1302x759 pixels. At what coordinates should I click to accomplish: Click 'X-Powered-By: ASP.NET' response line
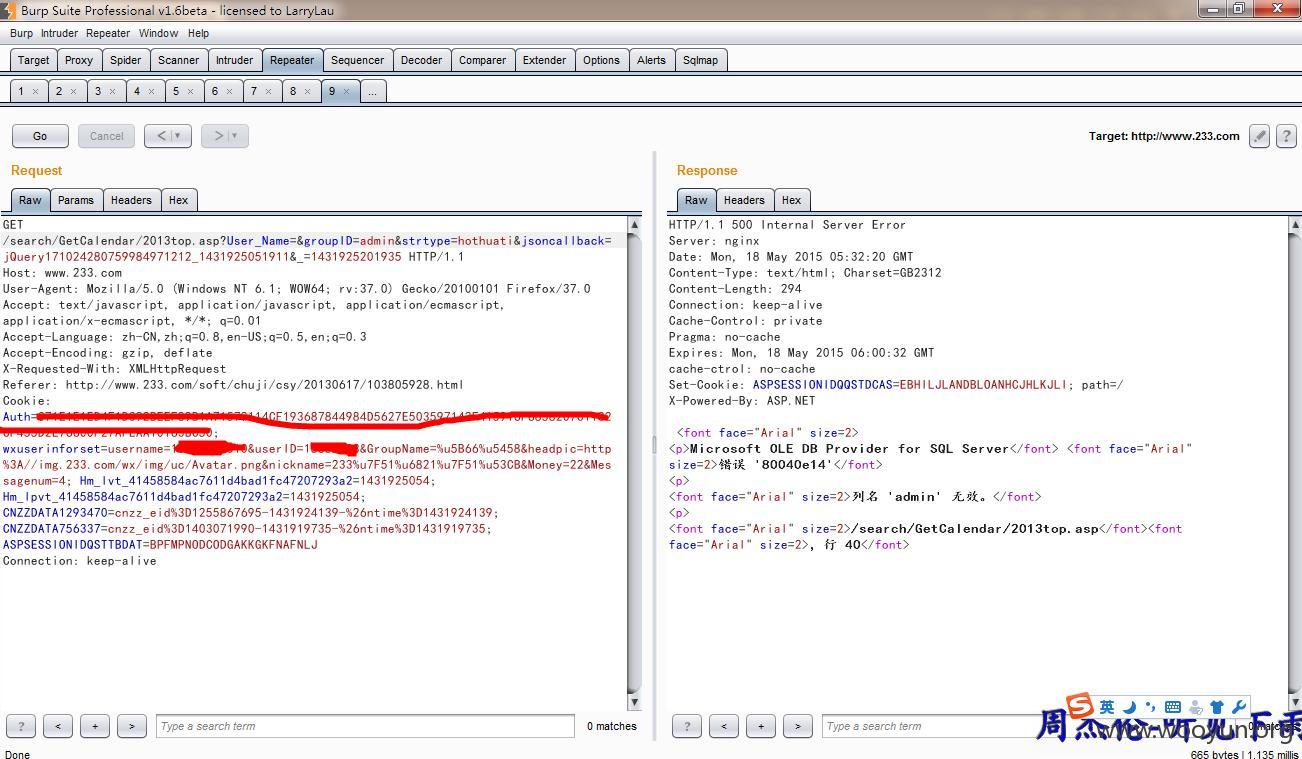pos(742,401)
